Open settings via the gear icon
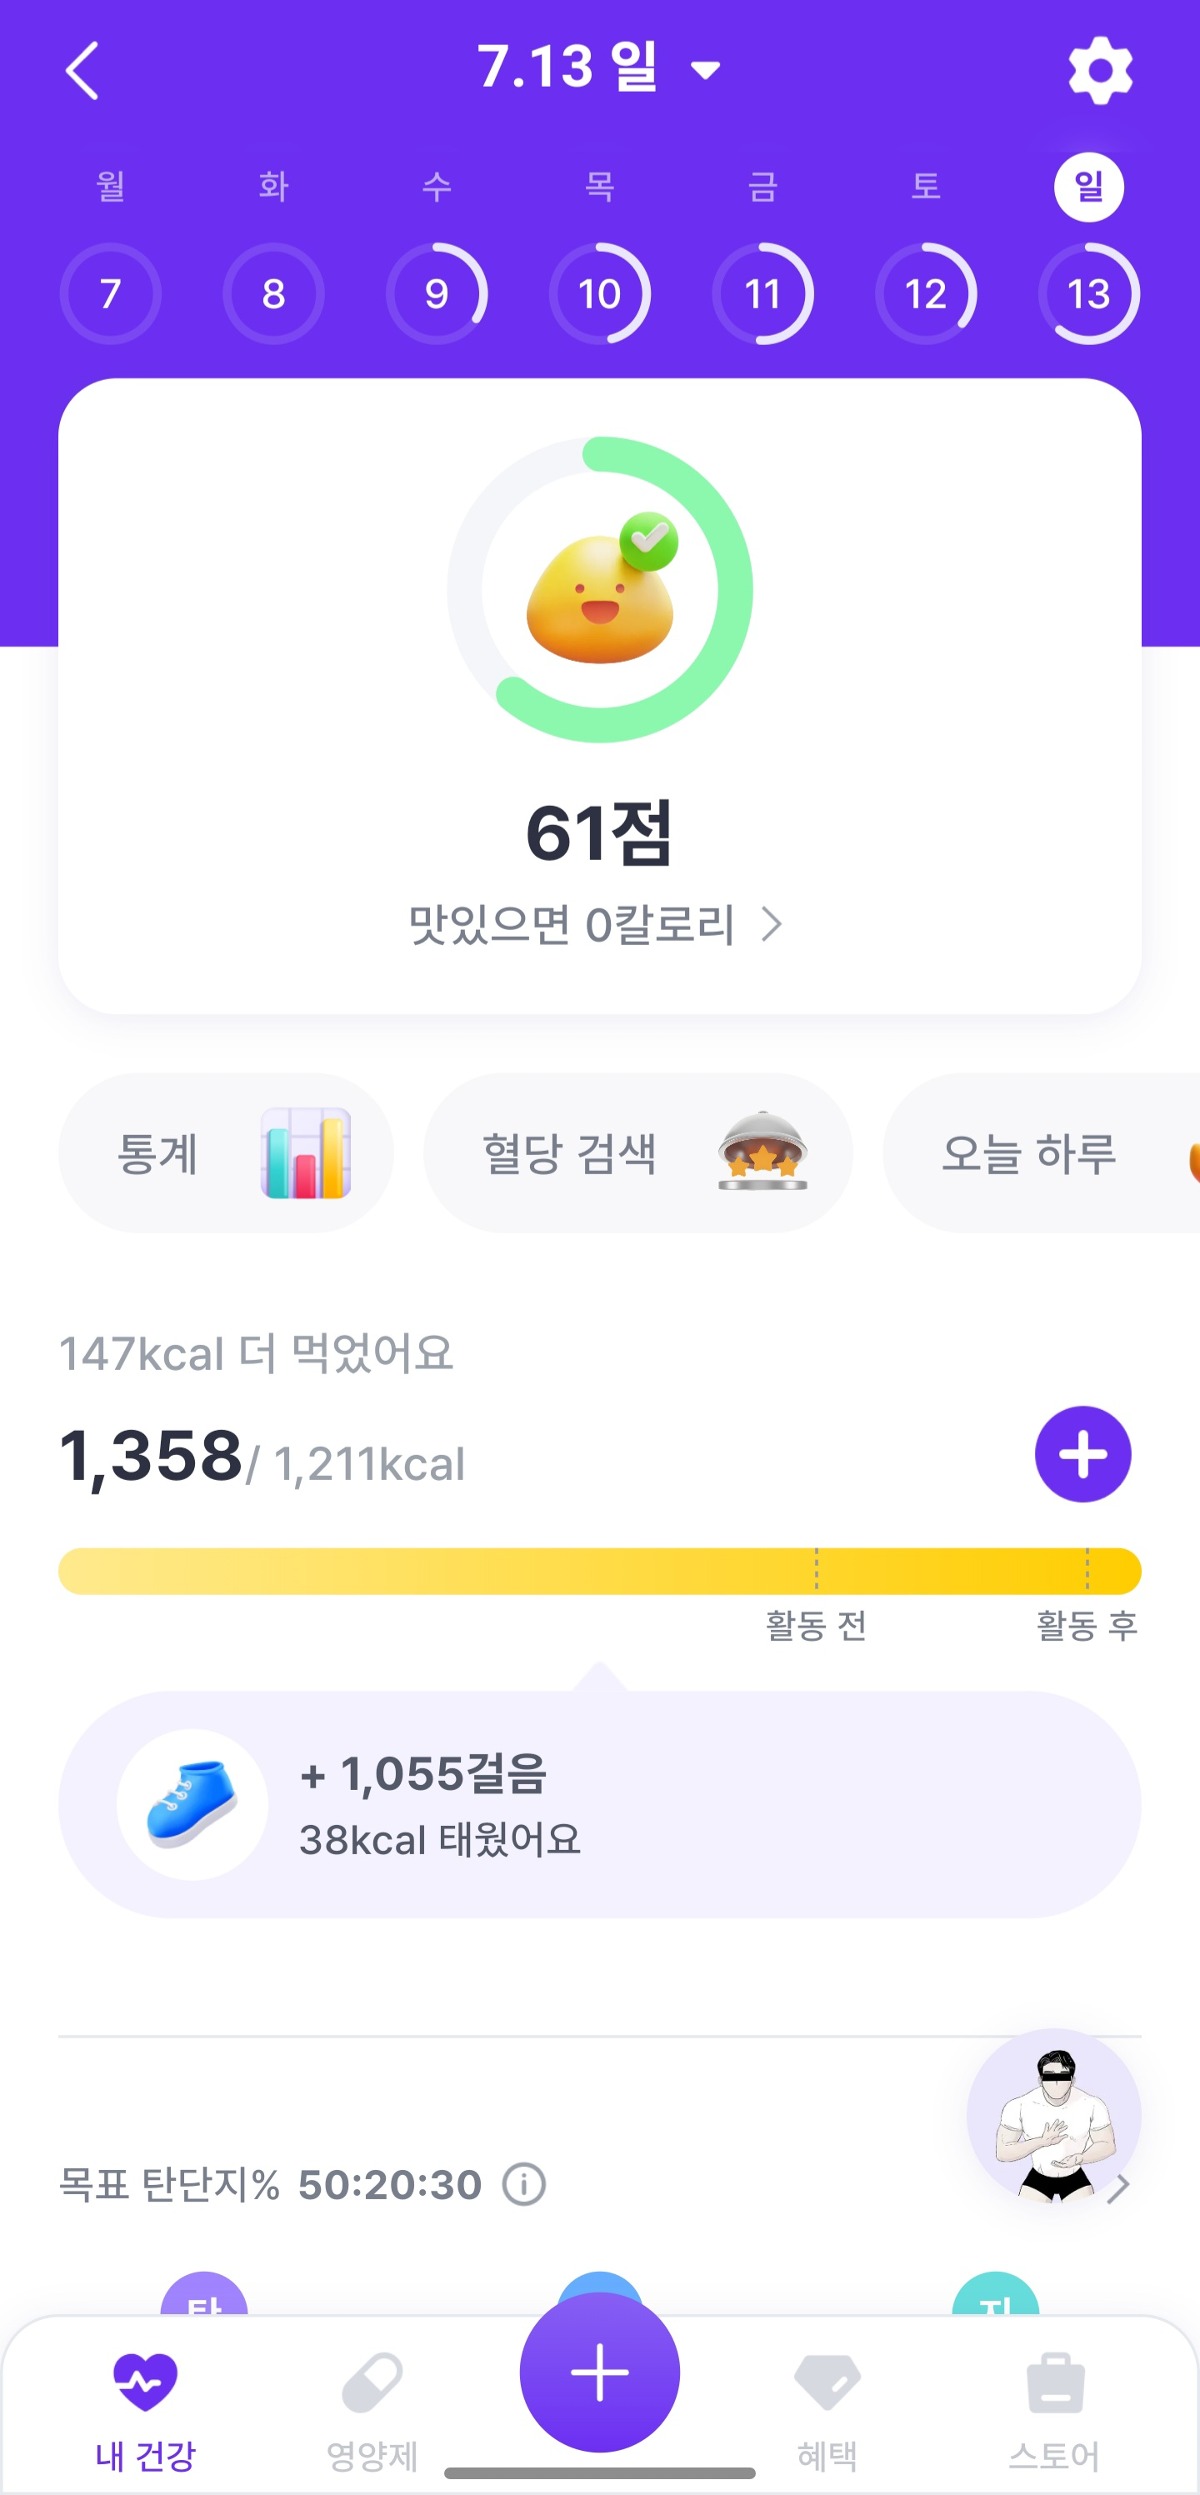The height and width of the screenshot is (2495, 1200). [x=1100, y=70]
